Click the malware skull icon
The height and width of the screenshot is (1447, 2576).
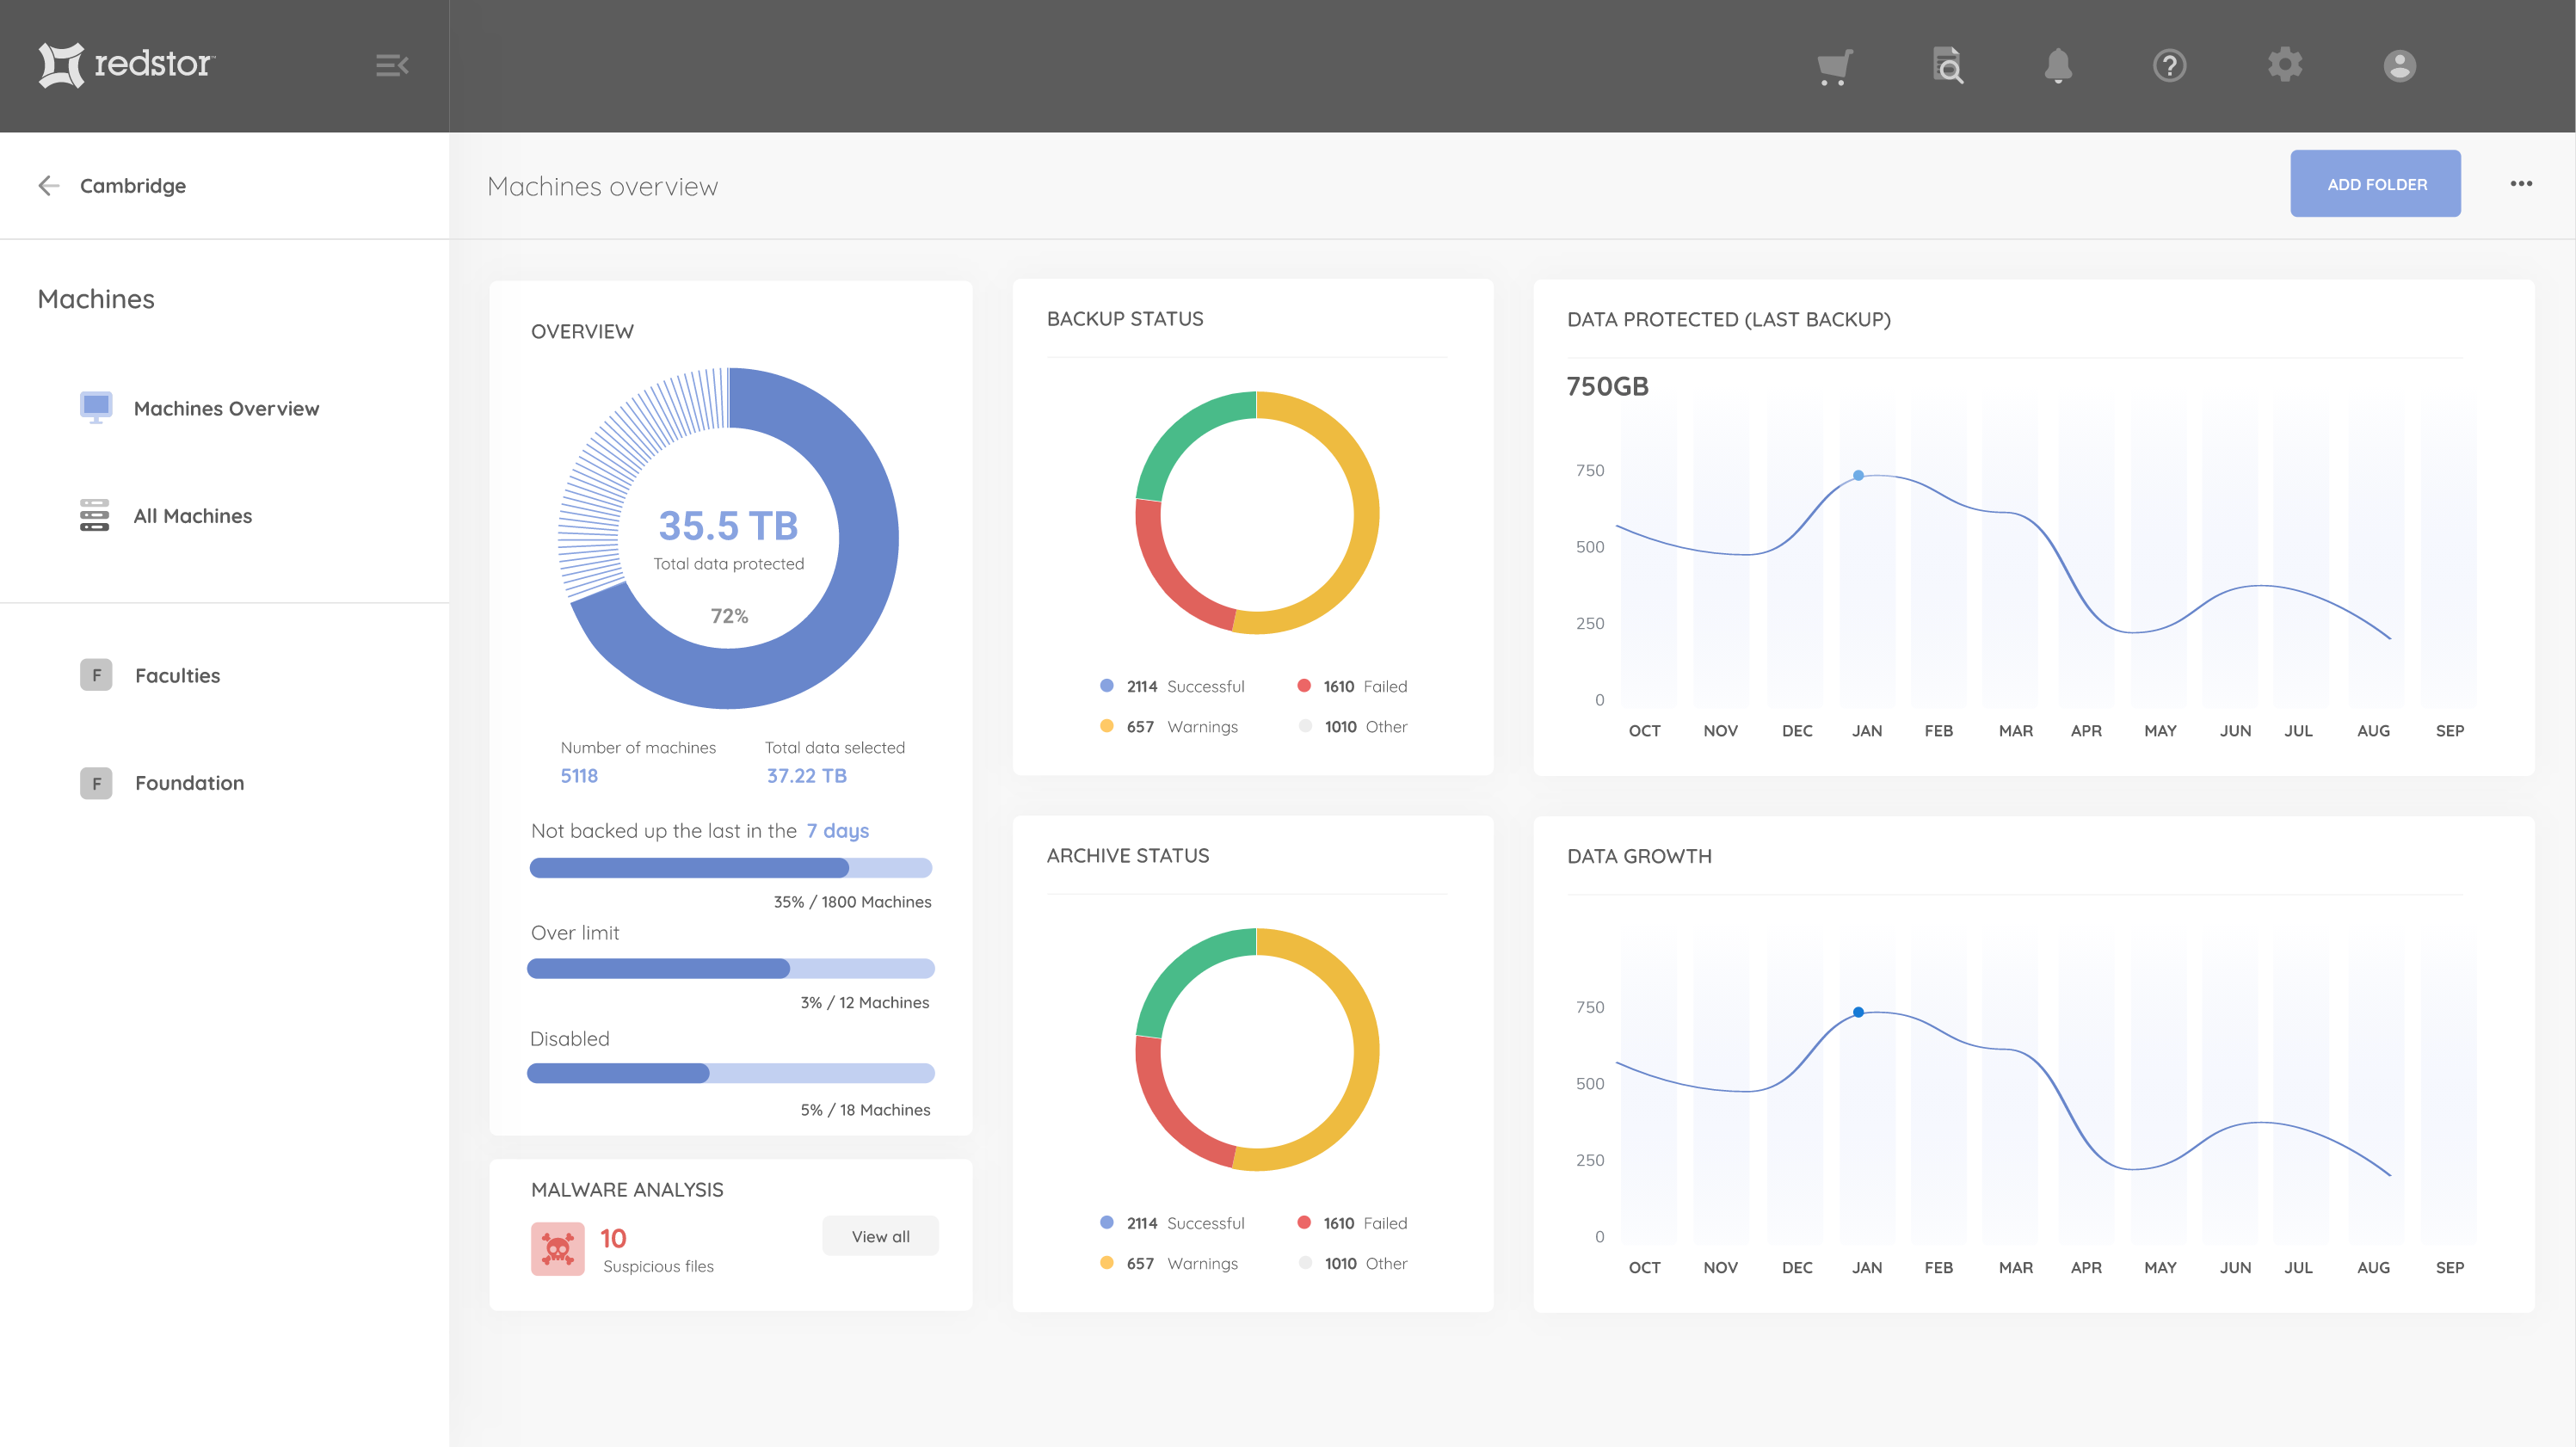(557, 1248)
